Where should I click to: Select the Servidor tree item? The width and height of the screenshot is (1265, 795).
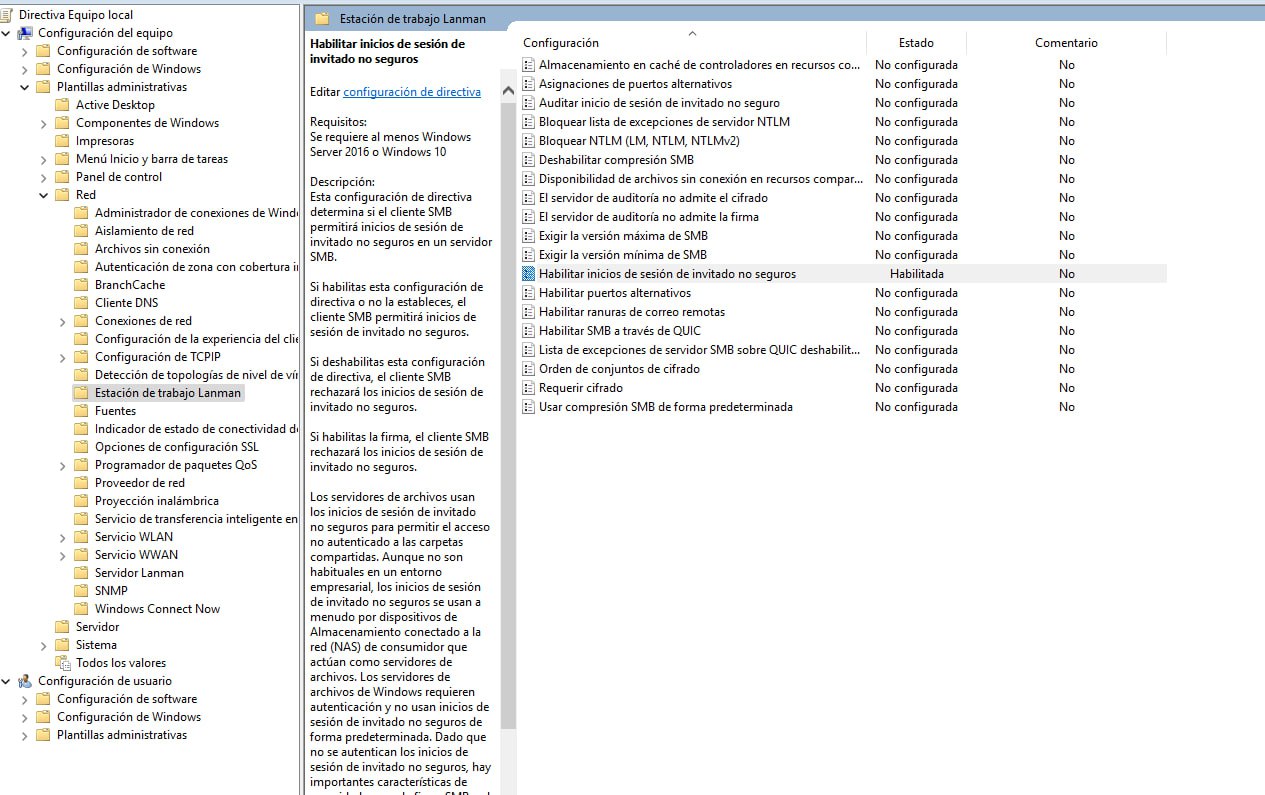pos(97,627)
